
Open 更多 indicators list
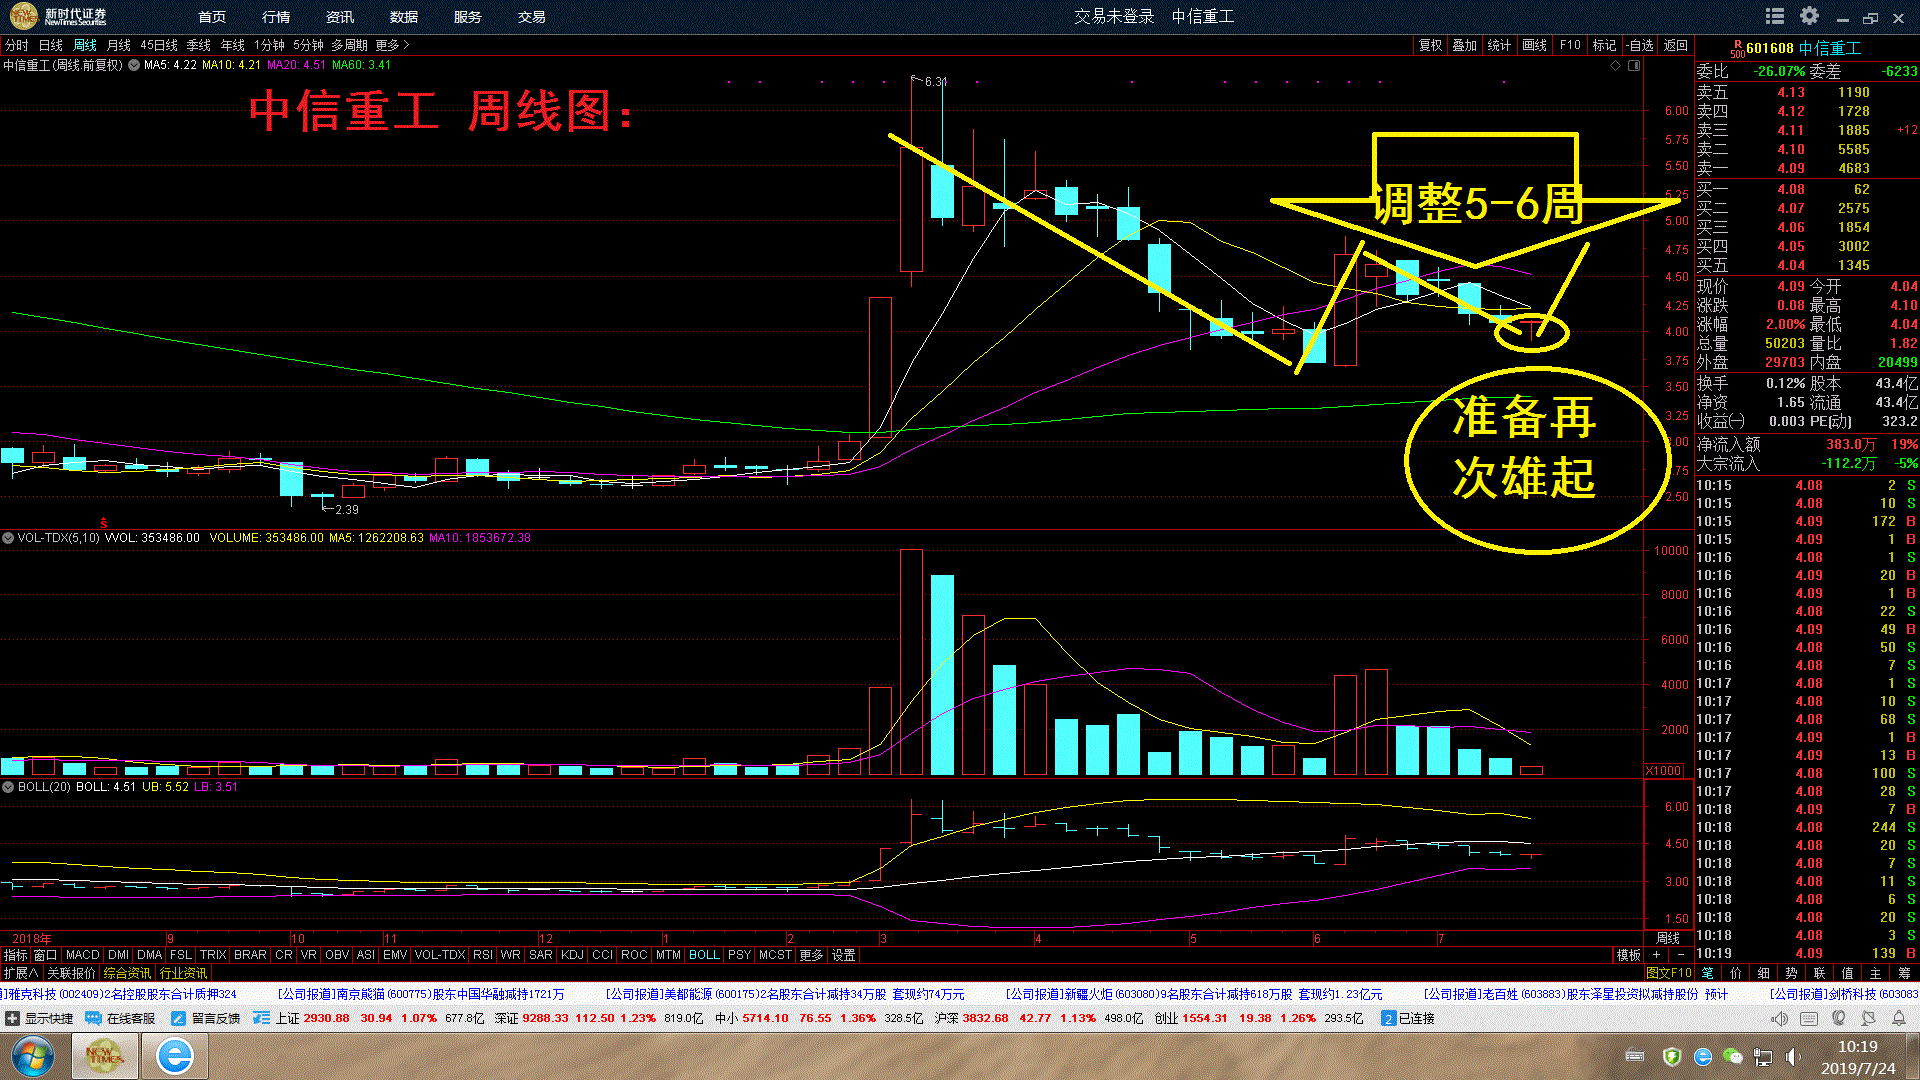click(x=811, y=955)
